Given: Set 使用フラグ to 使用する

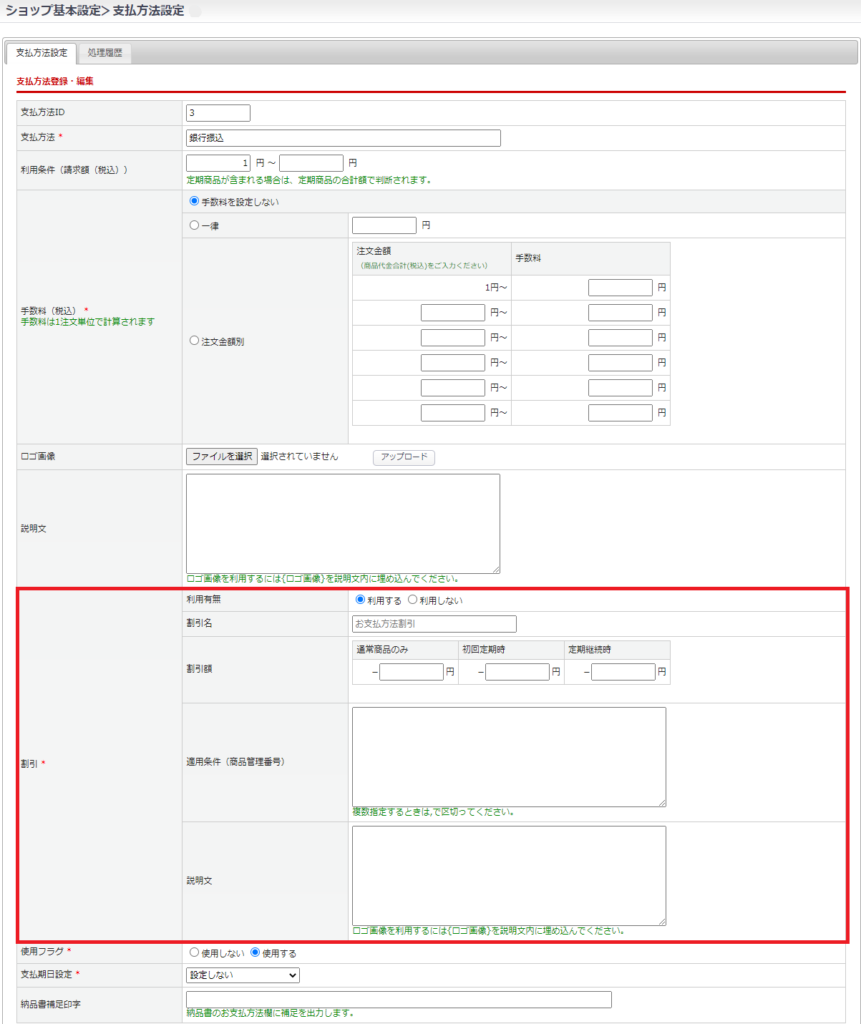Looking at the screenshot, I should [x=255, y=953].
